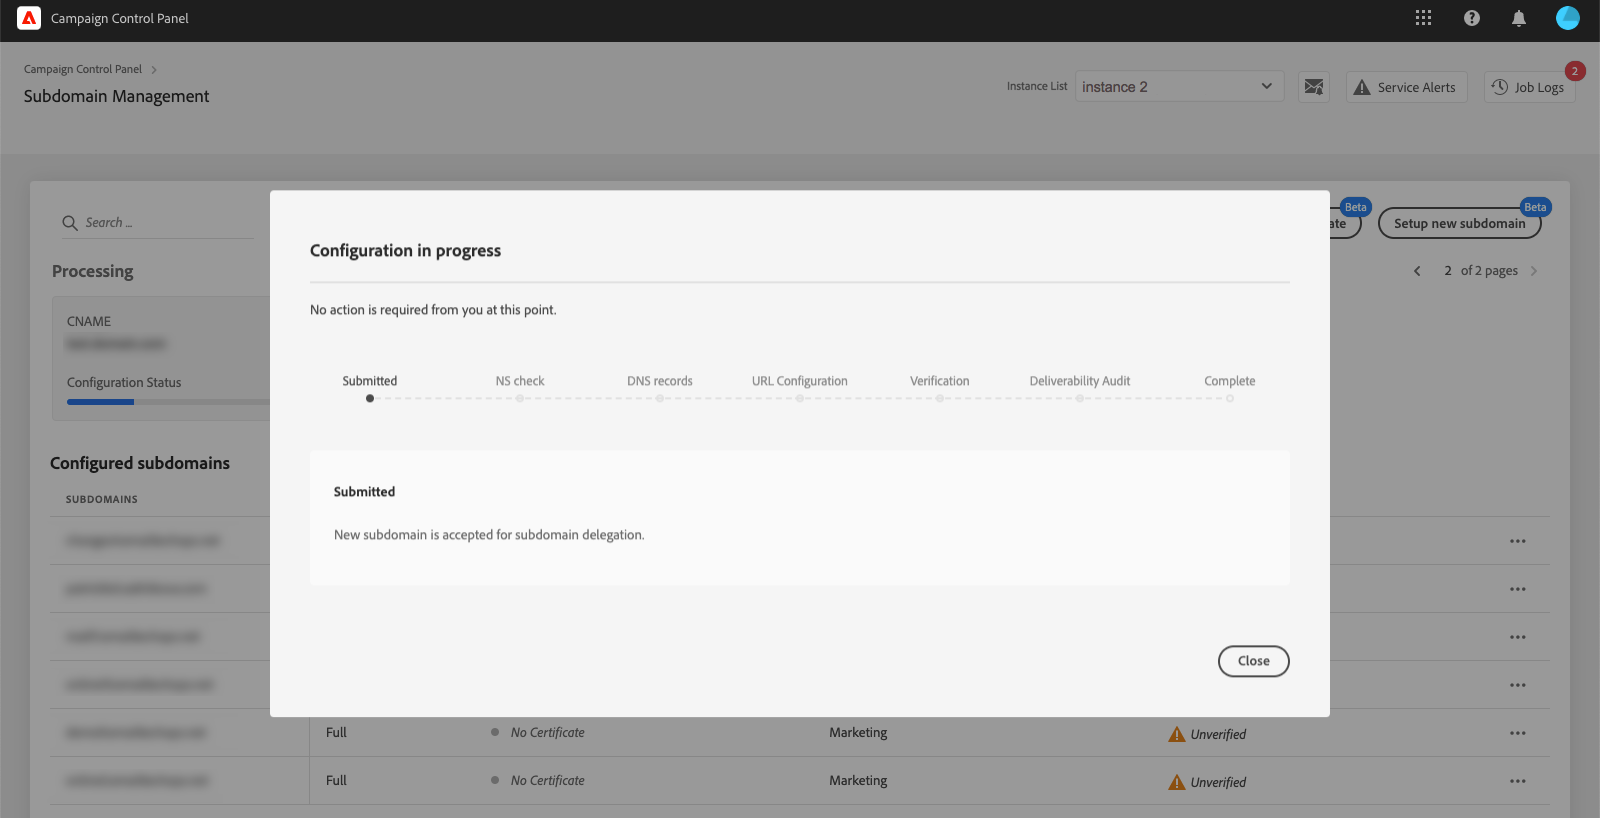Open the notifications bell
1600x818 pixels.
pyautogui.click(x=1518, y=18)
